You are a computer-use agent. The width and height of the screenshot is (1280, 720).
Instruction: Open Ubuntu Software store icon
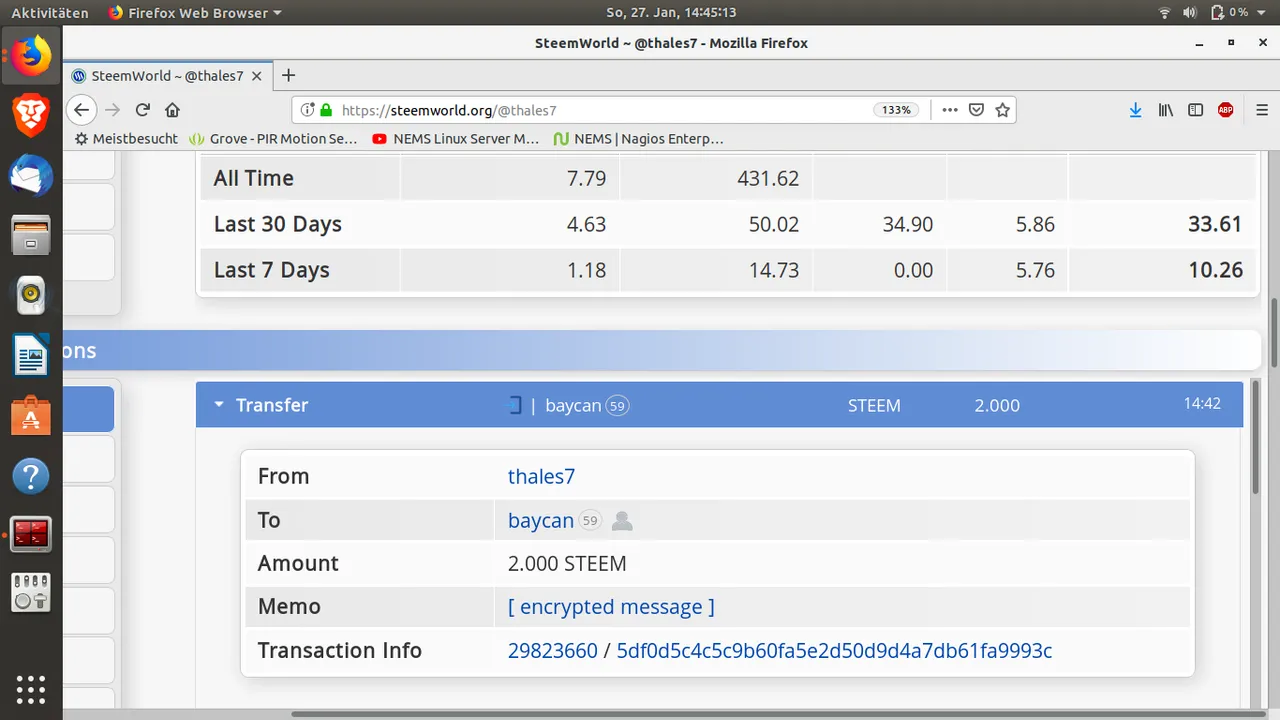click(31, 415)
